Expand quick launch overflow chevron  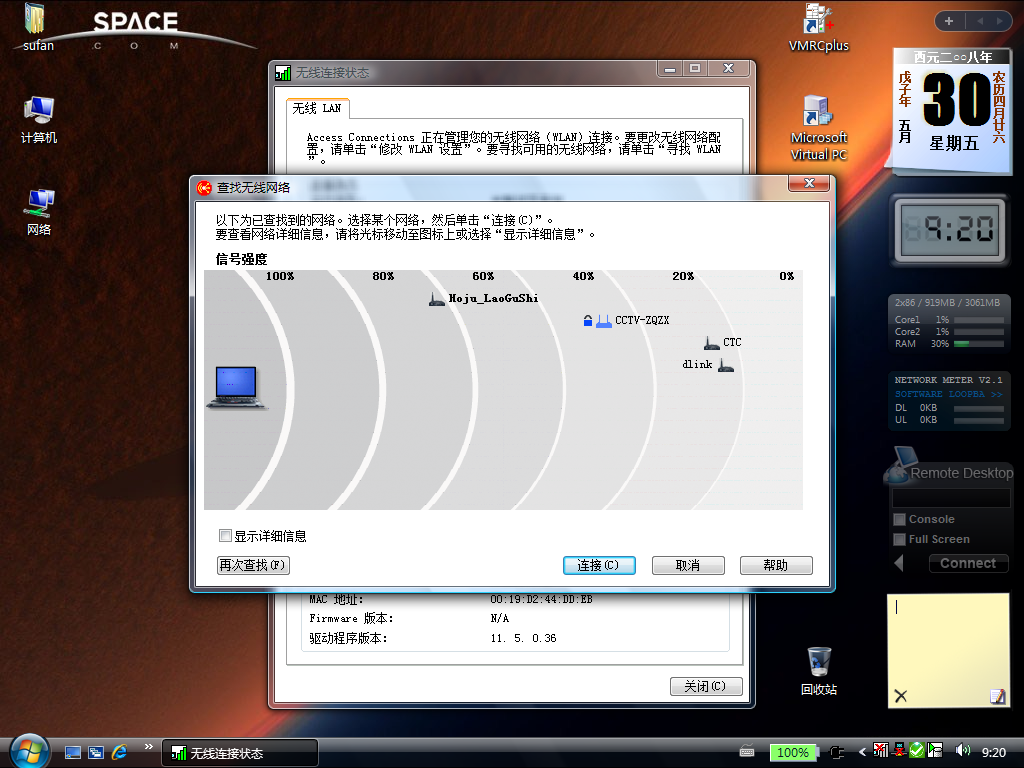(148, 746)
